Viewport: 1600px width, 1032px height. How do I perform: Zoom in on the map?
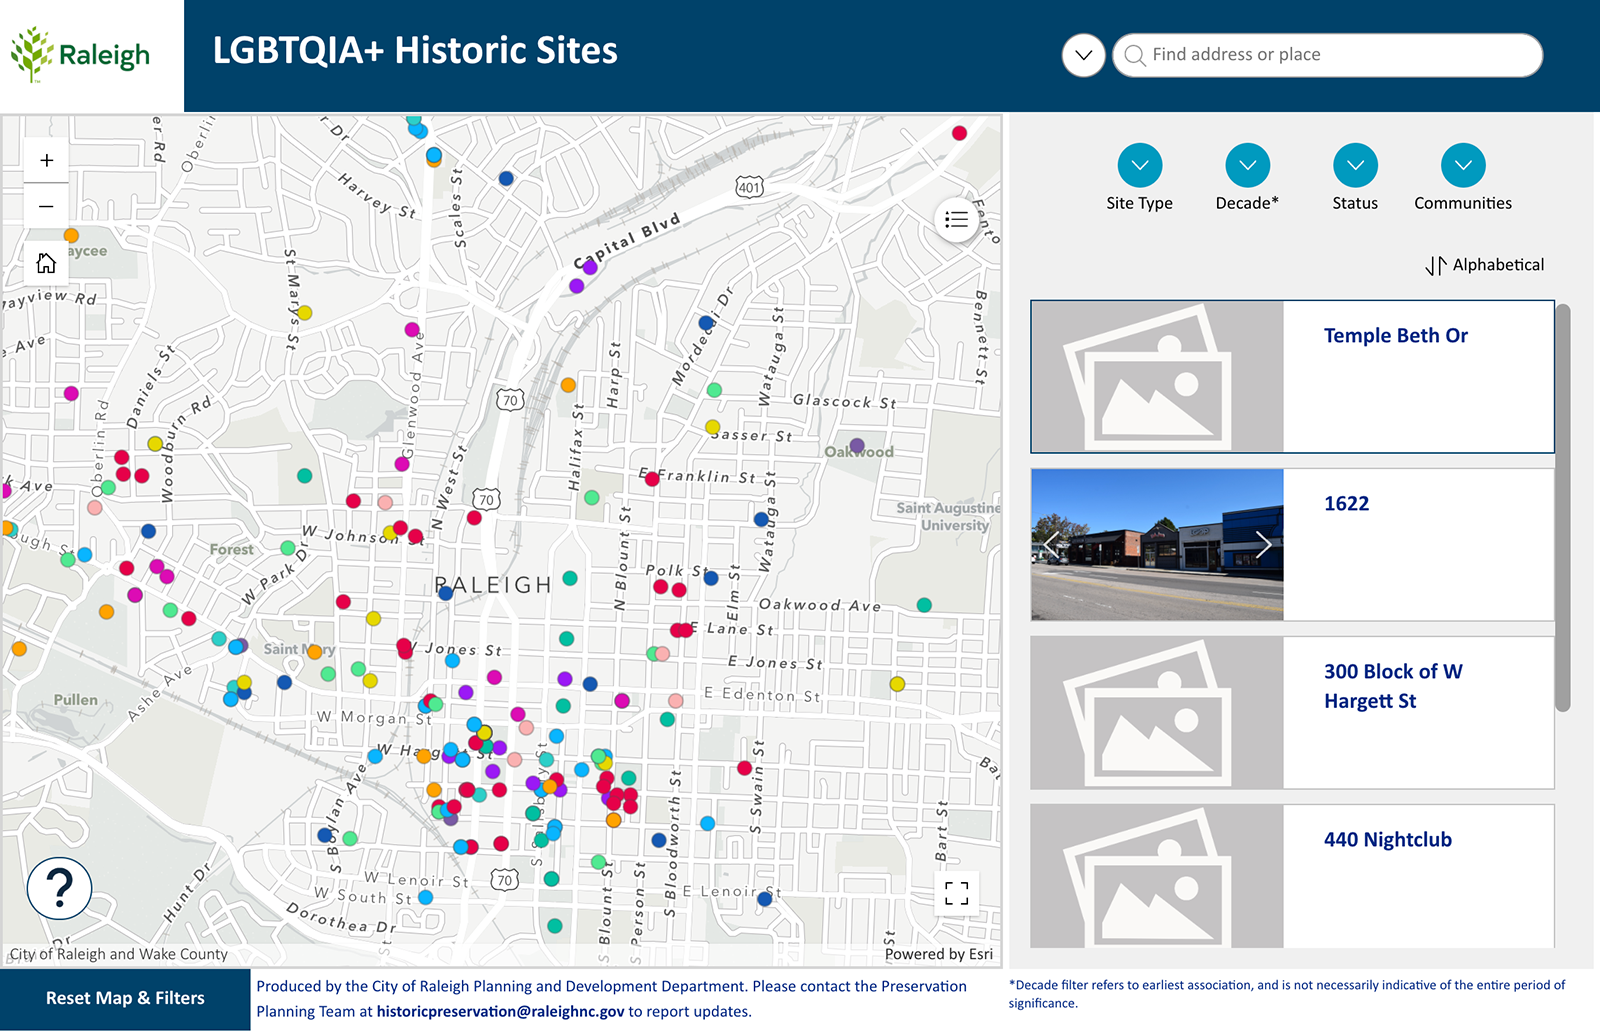tap(45, 160)
